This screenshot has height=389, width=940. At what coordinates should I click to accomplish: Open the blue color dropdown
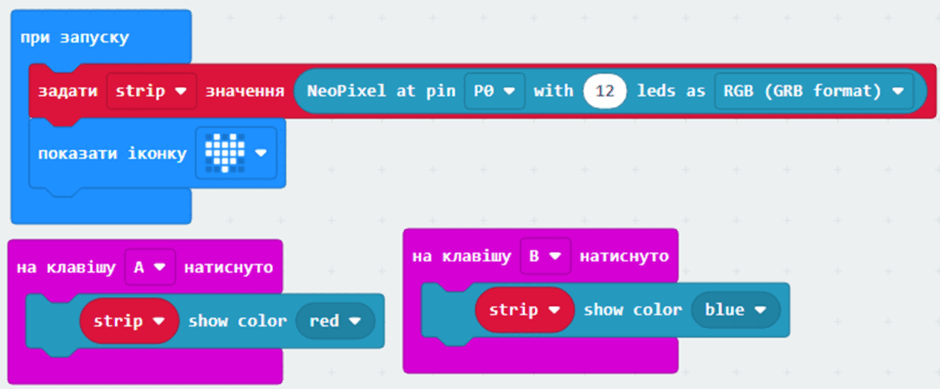point(736,310)
